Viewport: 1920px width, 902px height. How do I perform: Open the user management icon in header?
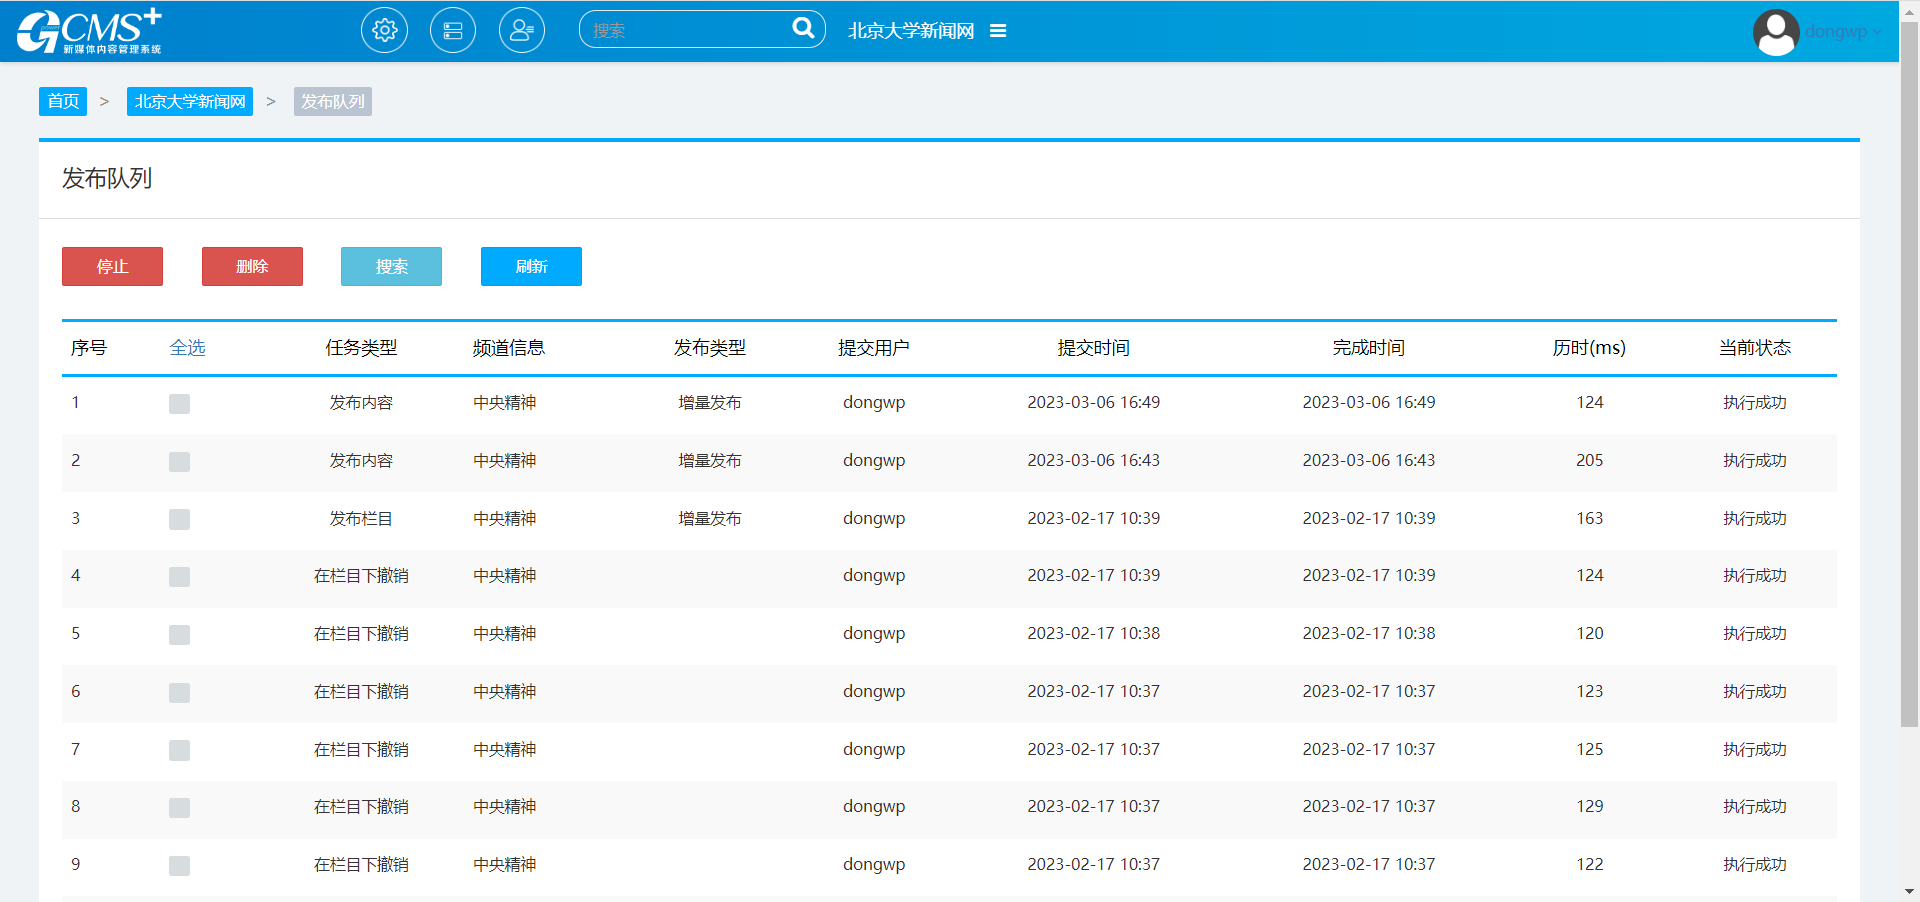(521, 31)
